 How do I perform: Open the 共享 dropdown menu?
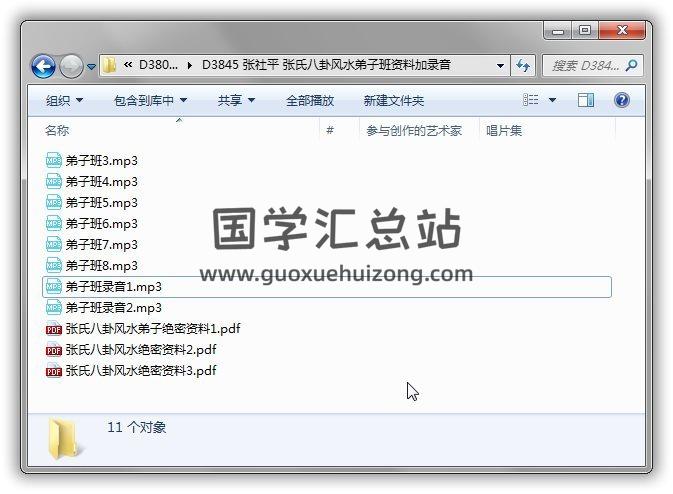point(236,101)
